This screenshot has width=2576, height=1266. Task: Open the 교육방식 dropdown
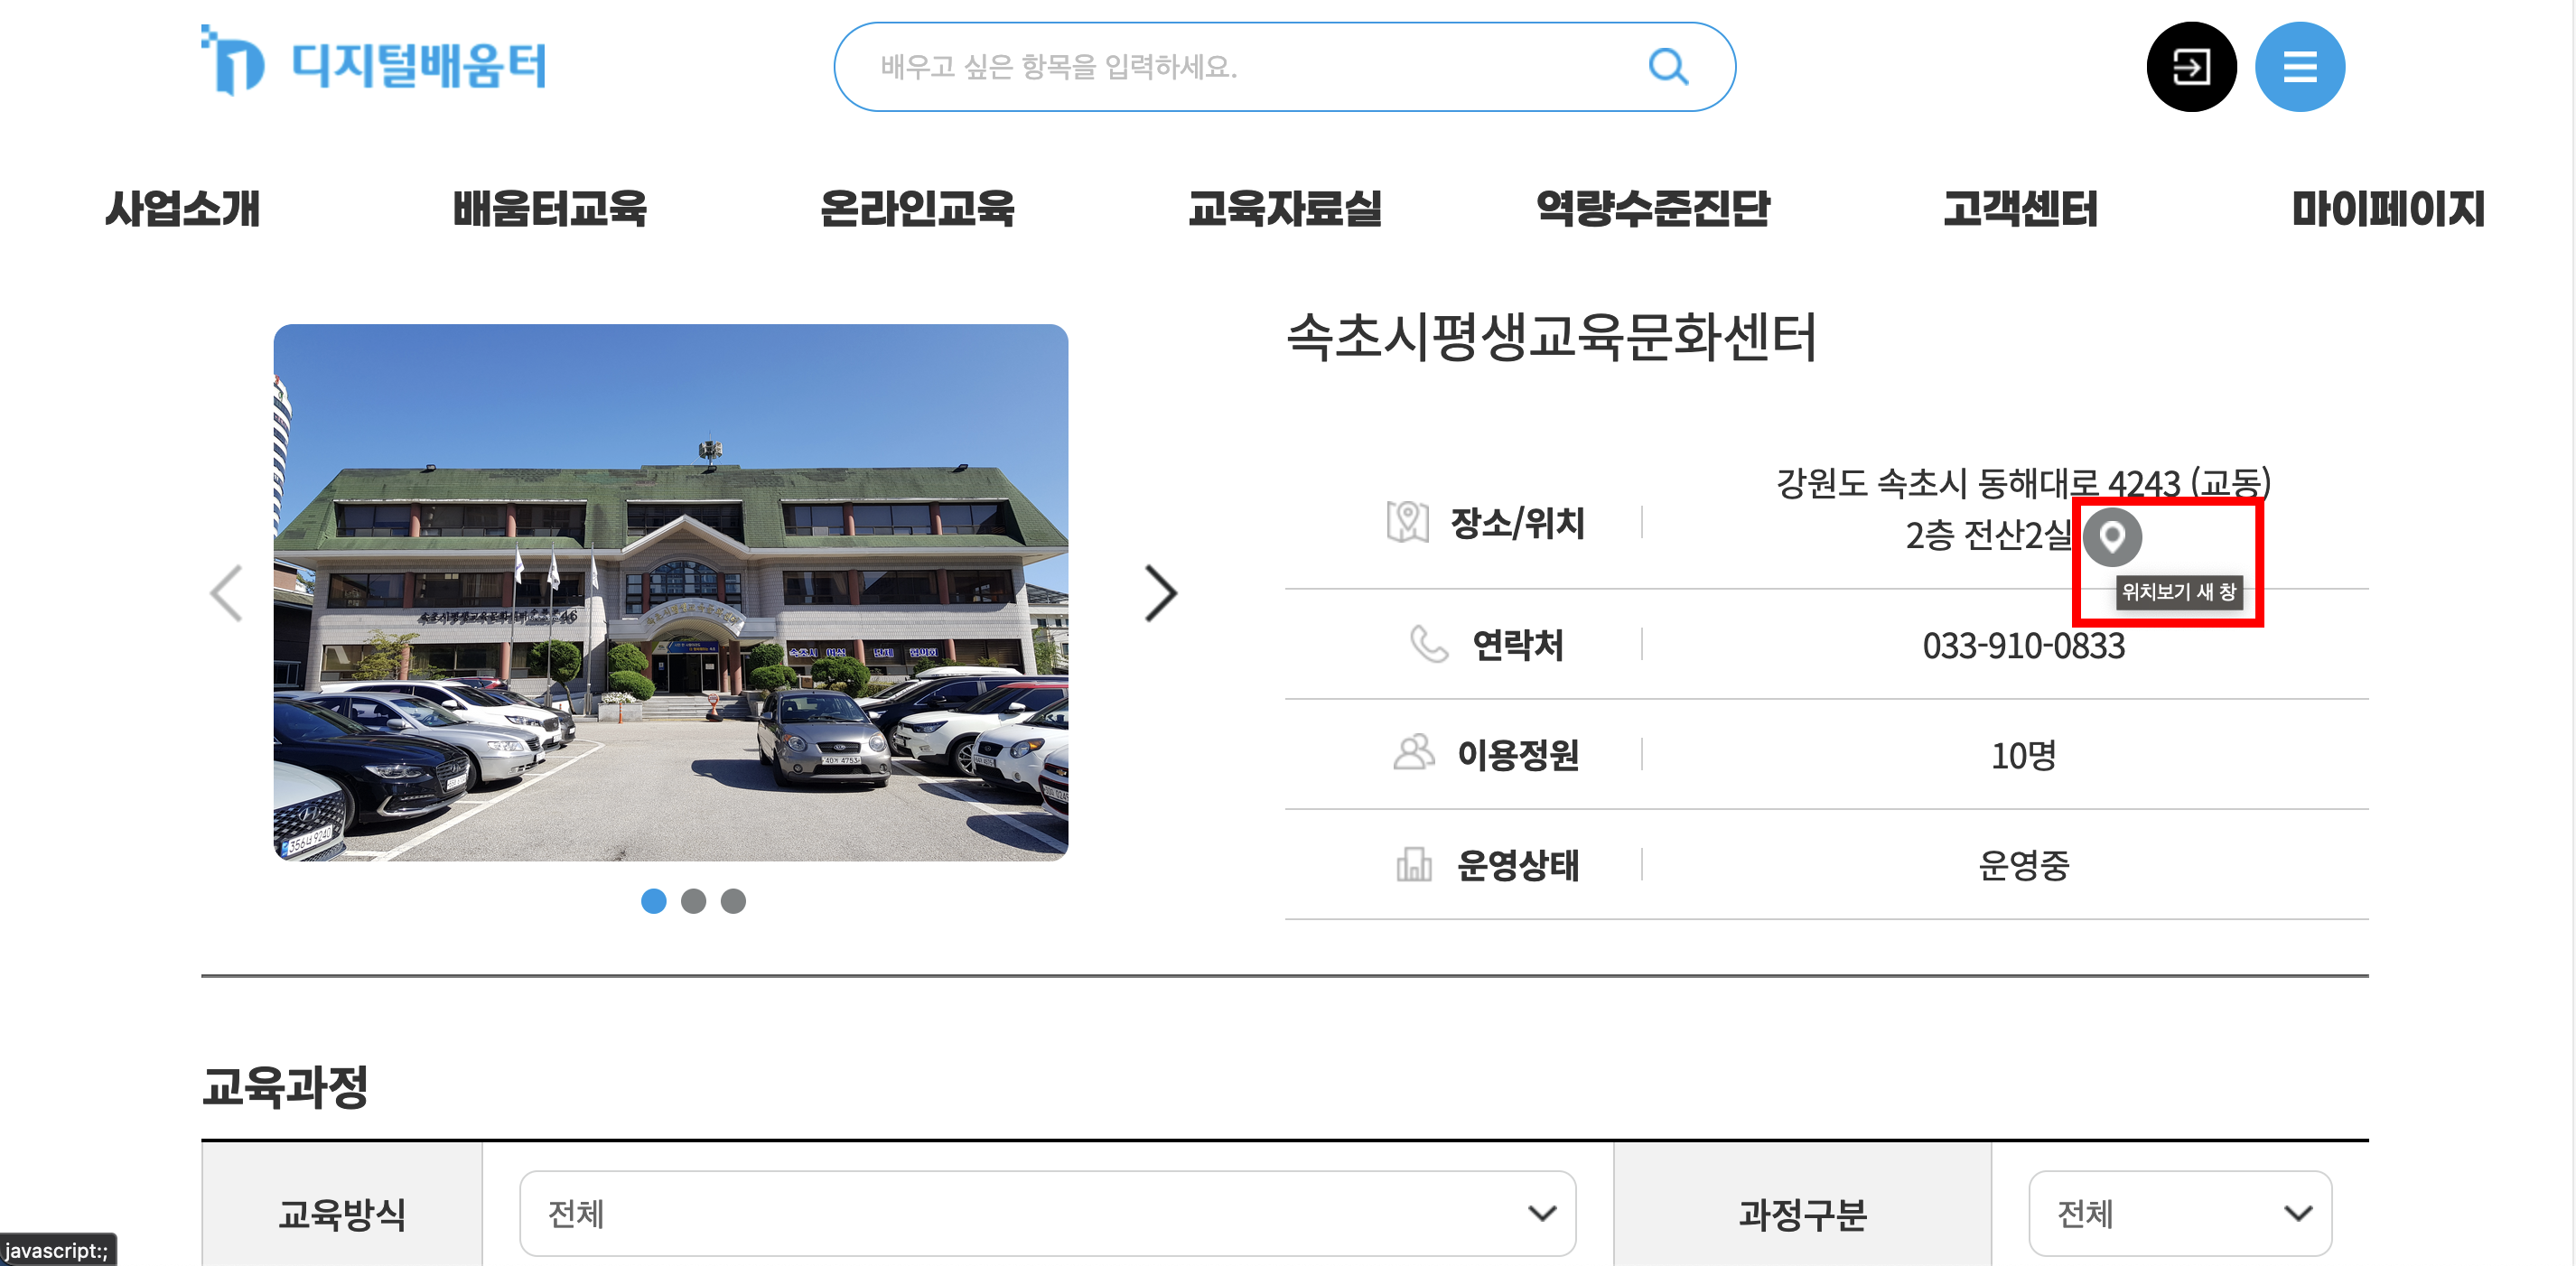1046,1213
